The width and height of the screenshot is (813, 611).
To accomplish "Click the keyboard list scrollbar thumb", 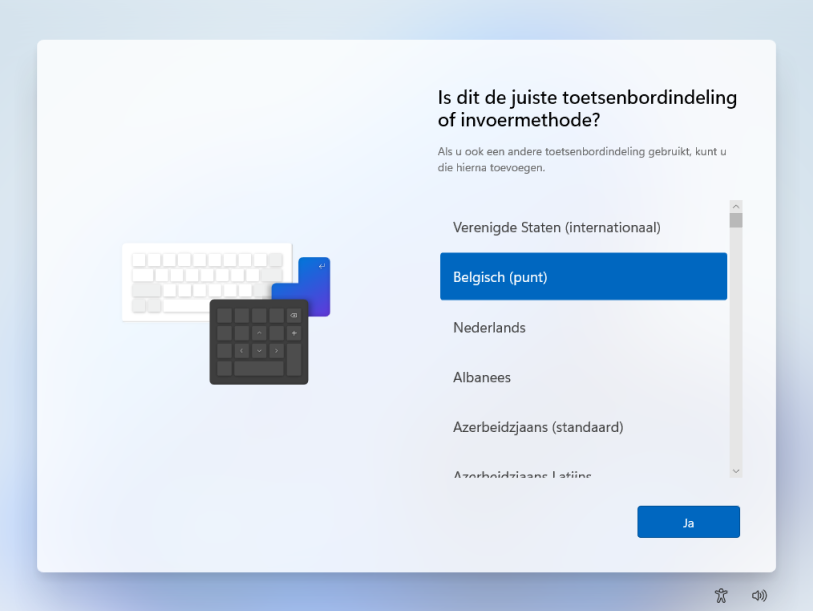I will [x=736, y=220].
